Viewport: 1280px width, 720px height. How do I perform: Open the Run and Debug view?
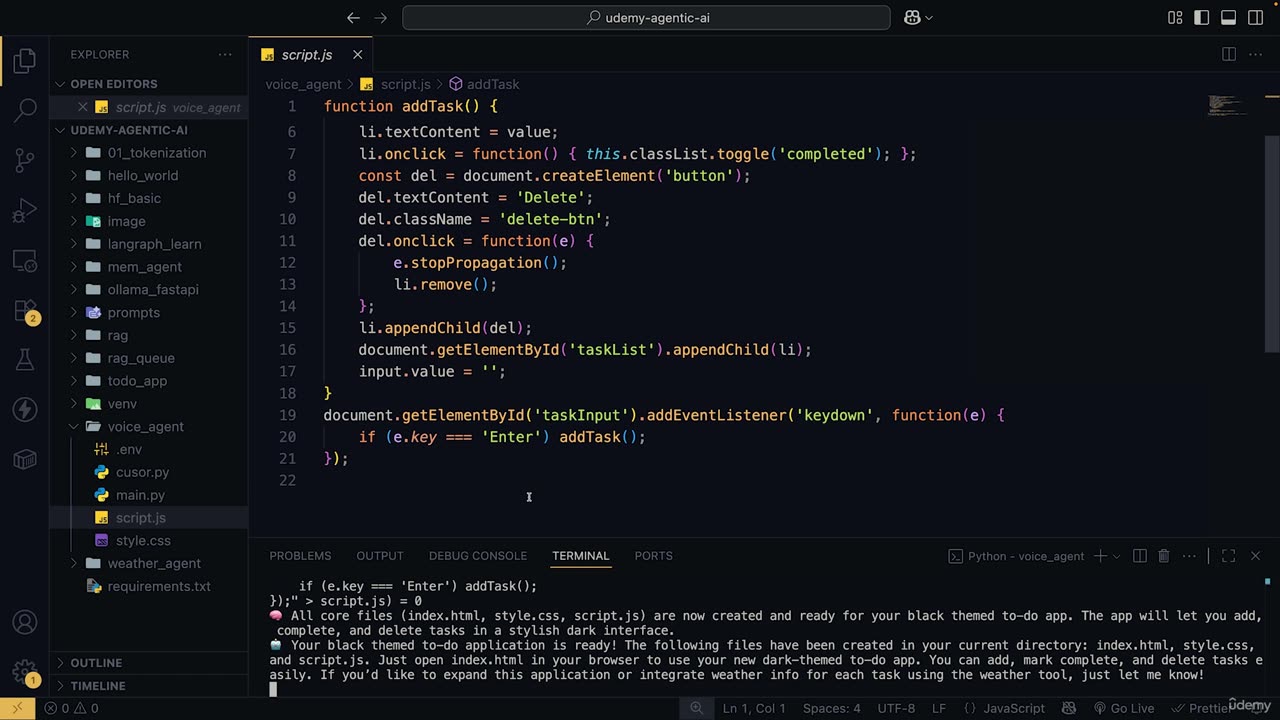tap(25, 211)
